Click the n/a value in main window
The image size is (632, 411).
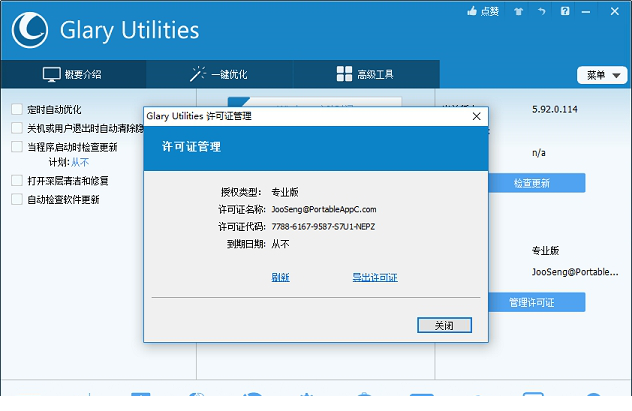click(539, 153)
